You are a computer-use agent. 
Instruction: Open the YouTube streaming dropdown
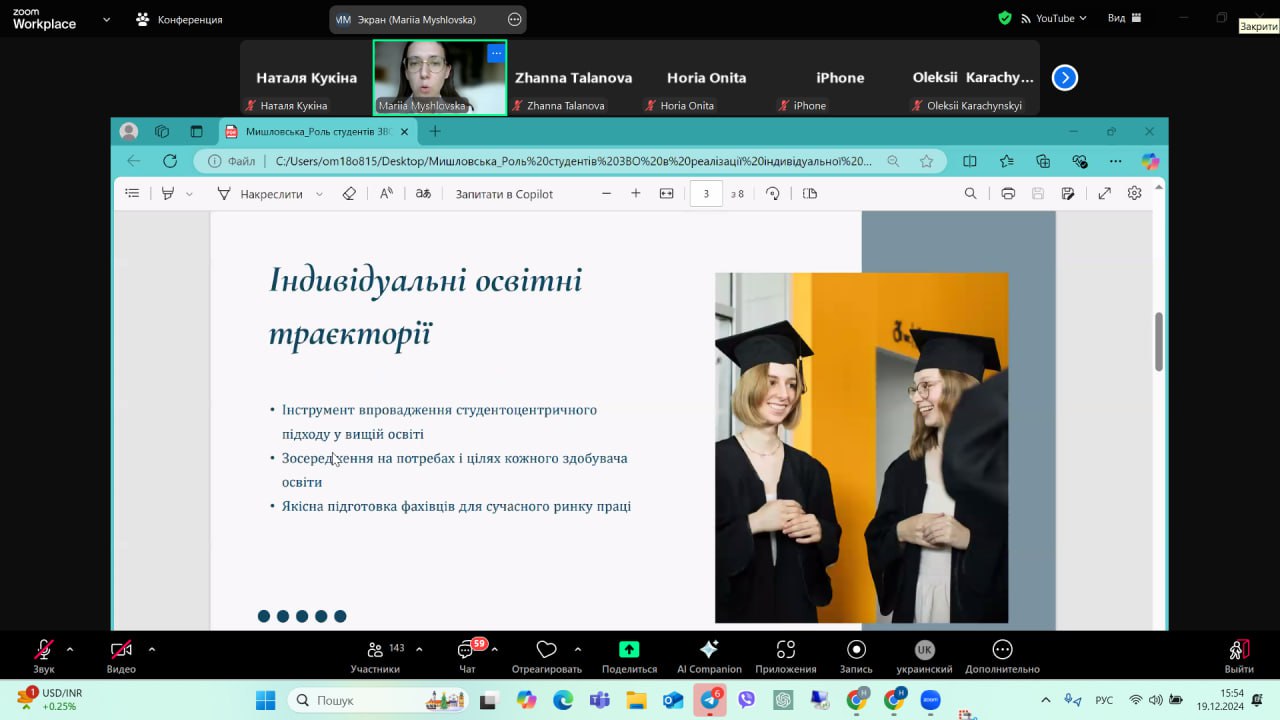1062,18
